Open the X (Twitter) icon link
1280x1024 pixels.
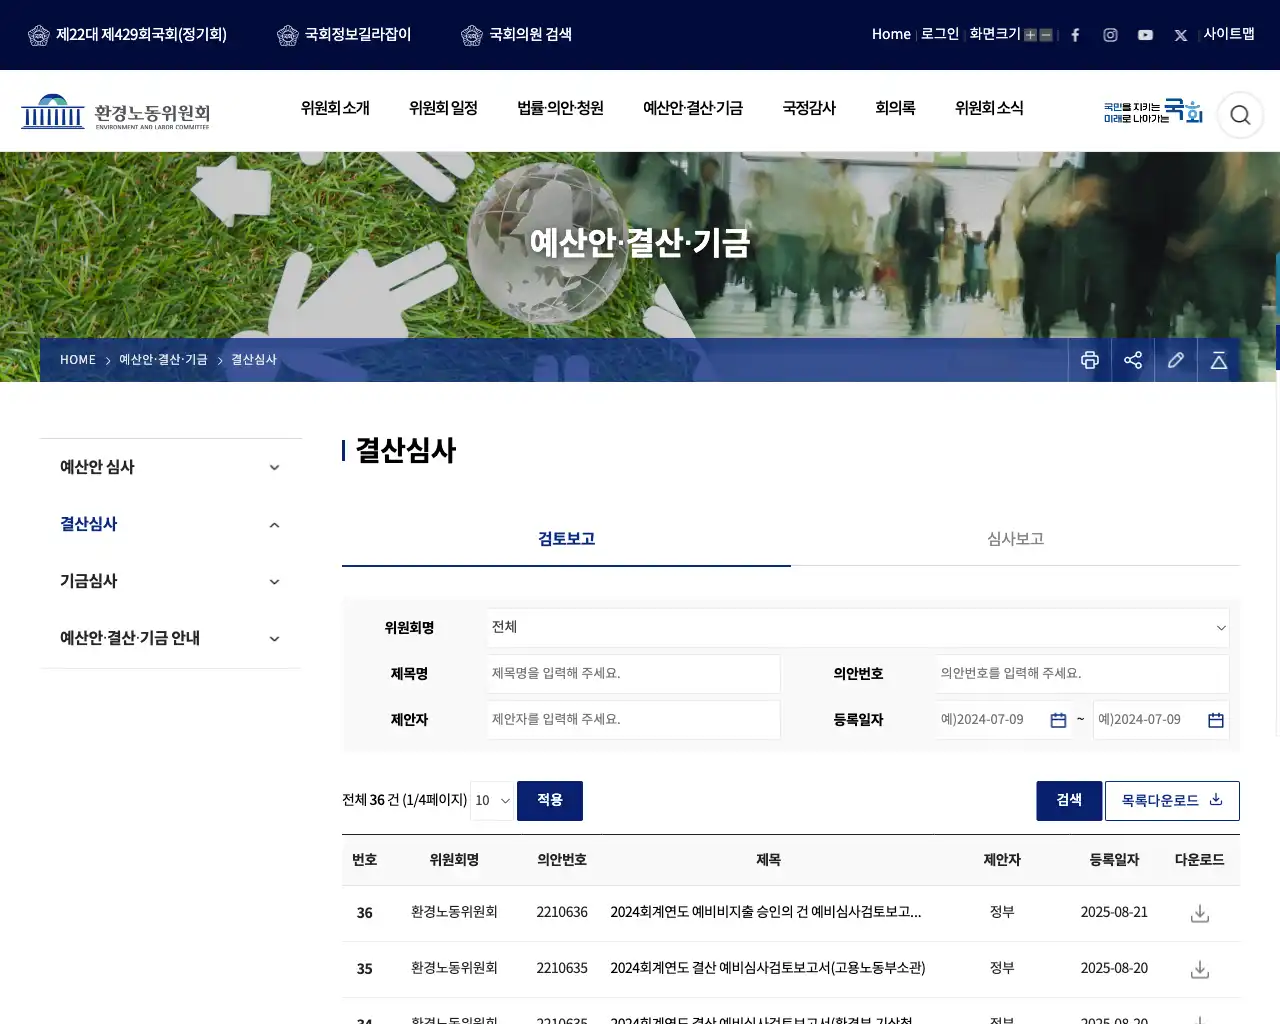tap(1181, 35)
